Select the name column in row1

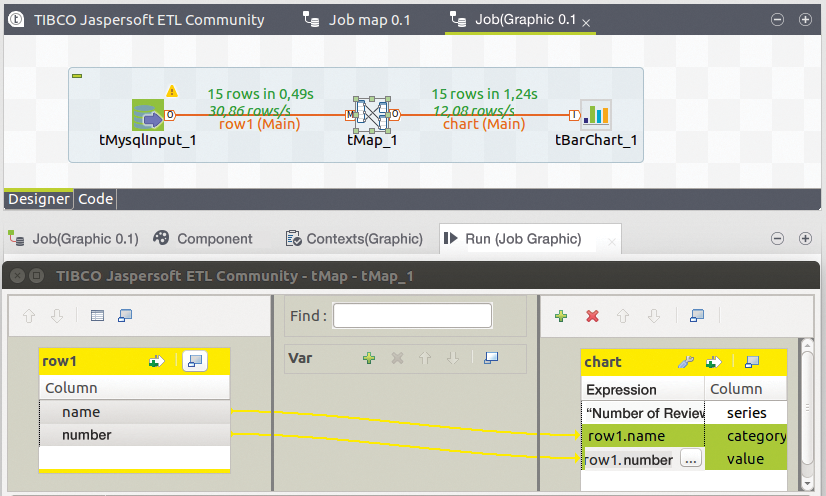(135, 412)
